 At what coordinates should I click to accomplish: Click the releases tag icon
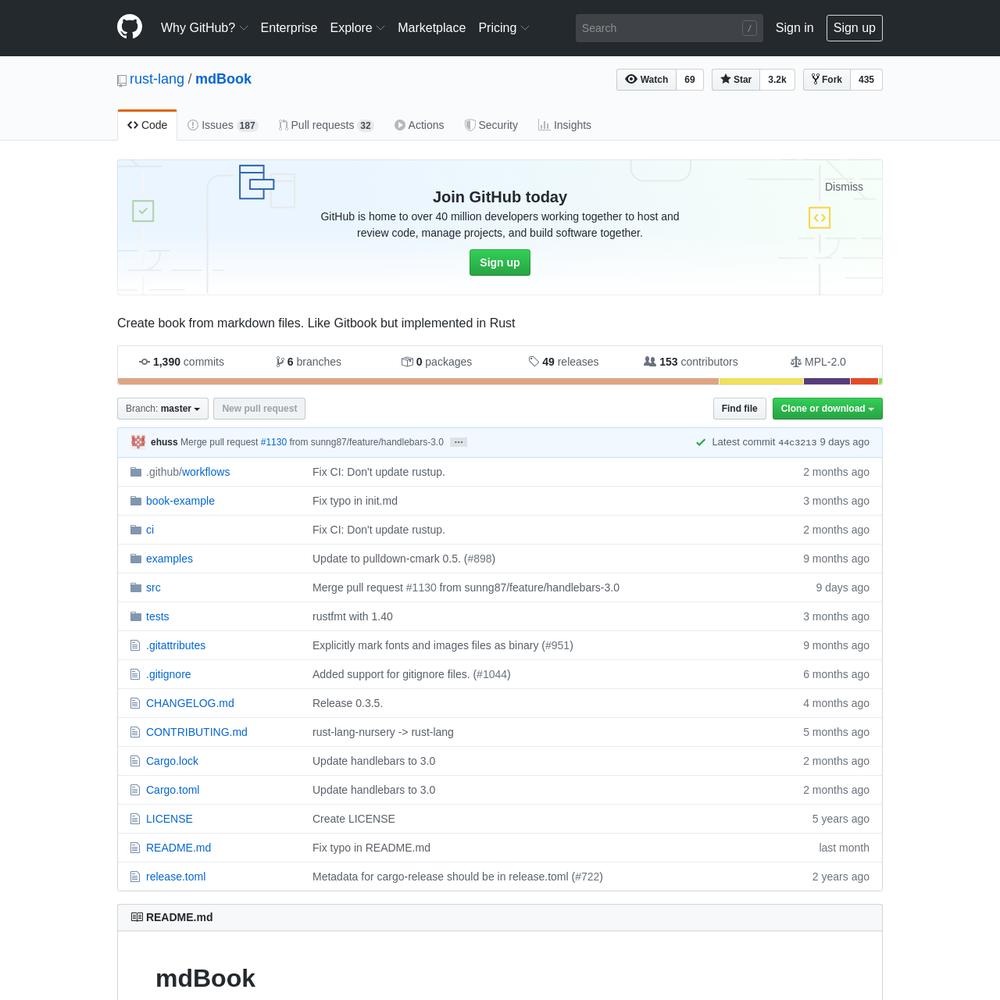pyautogui.click(x=534, y=362)
